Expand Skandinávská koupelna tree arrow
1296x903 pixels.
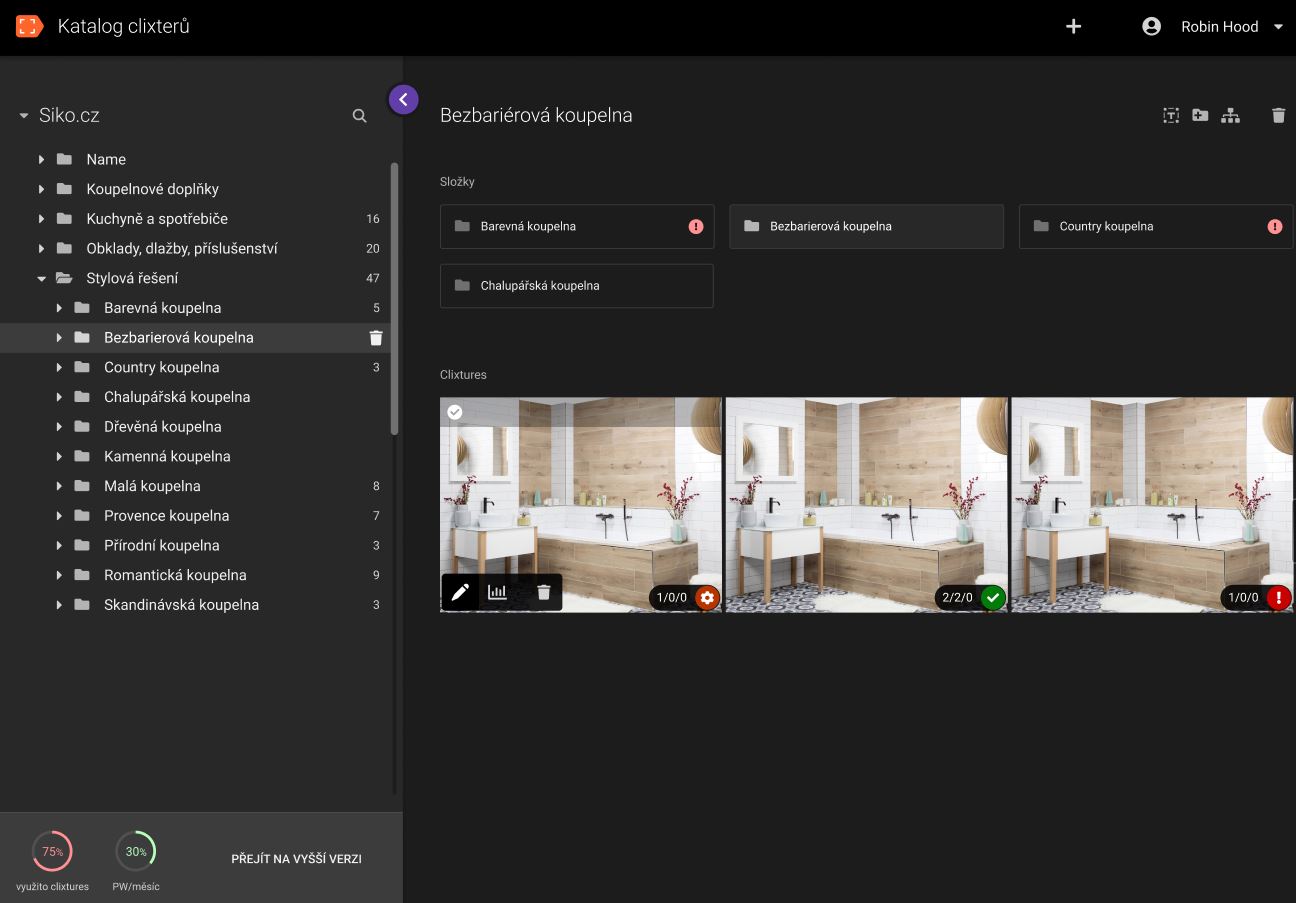[x=59, y=605]
